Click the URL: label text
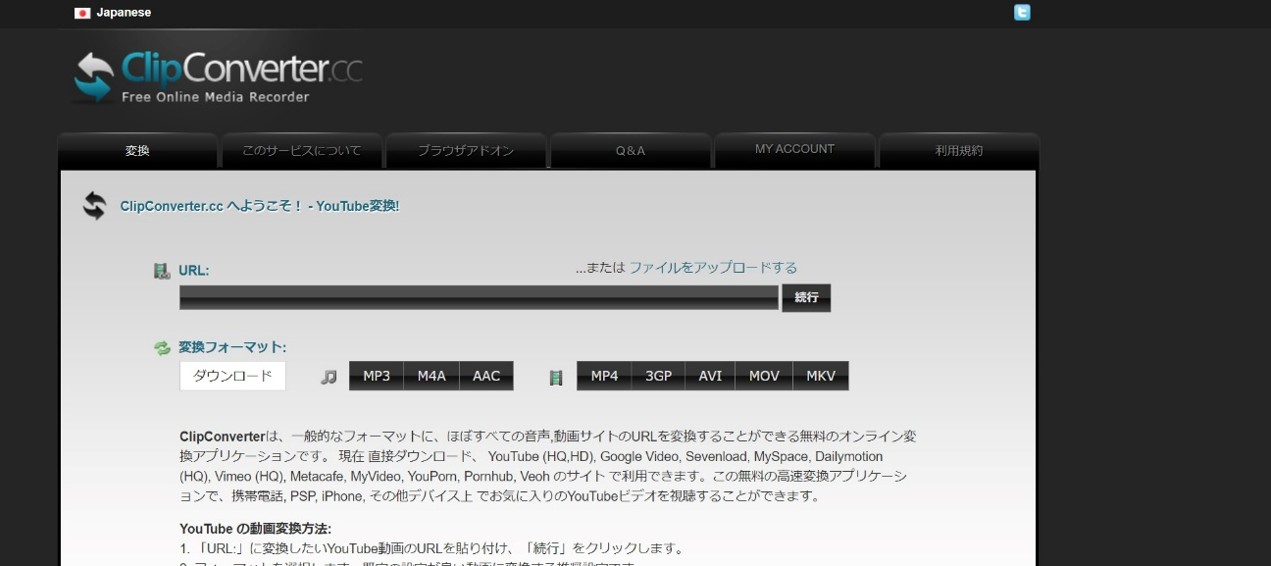Screen dimensions: 1271x566 194,271
